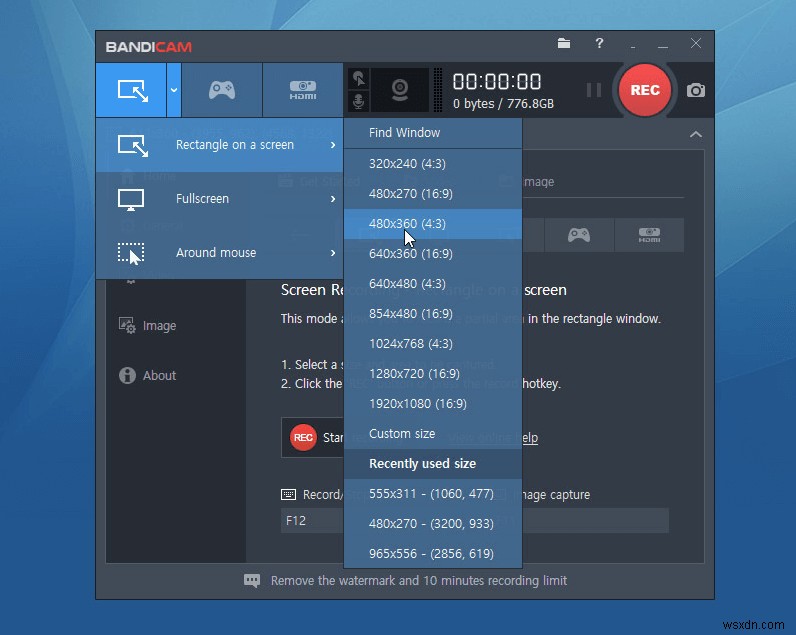Click the F12 hotkey field
The height and width of the screenshot is (635, 796).
[312, 521]
